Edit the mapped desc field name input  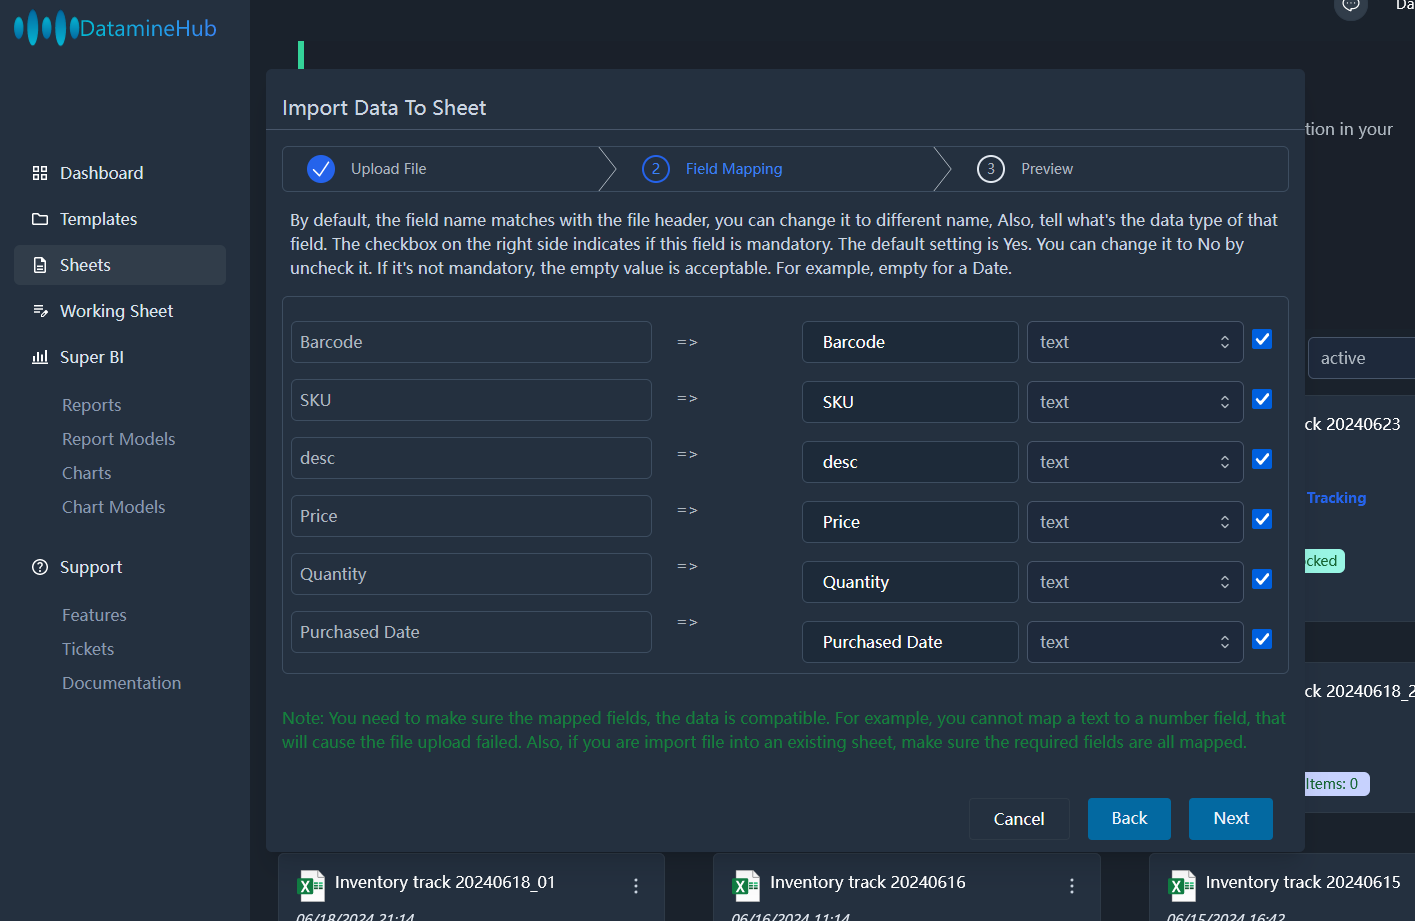(910, 462)
